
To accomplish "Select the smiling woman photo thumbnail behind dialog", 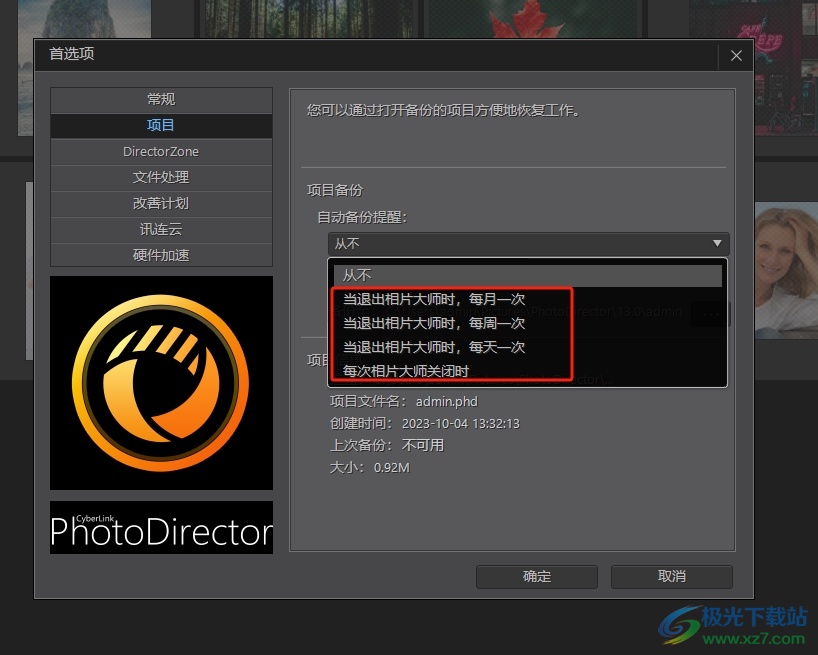I will coord(786,270).
